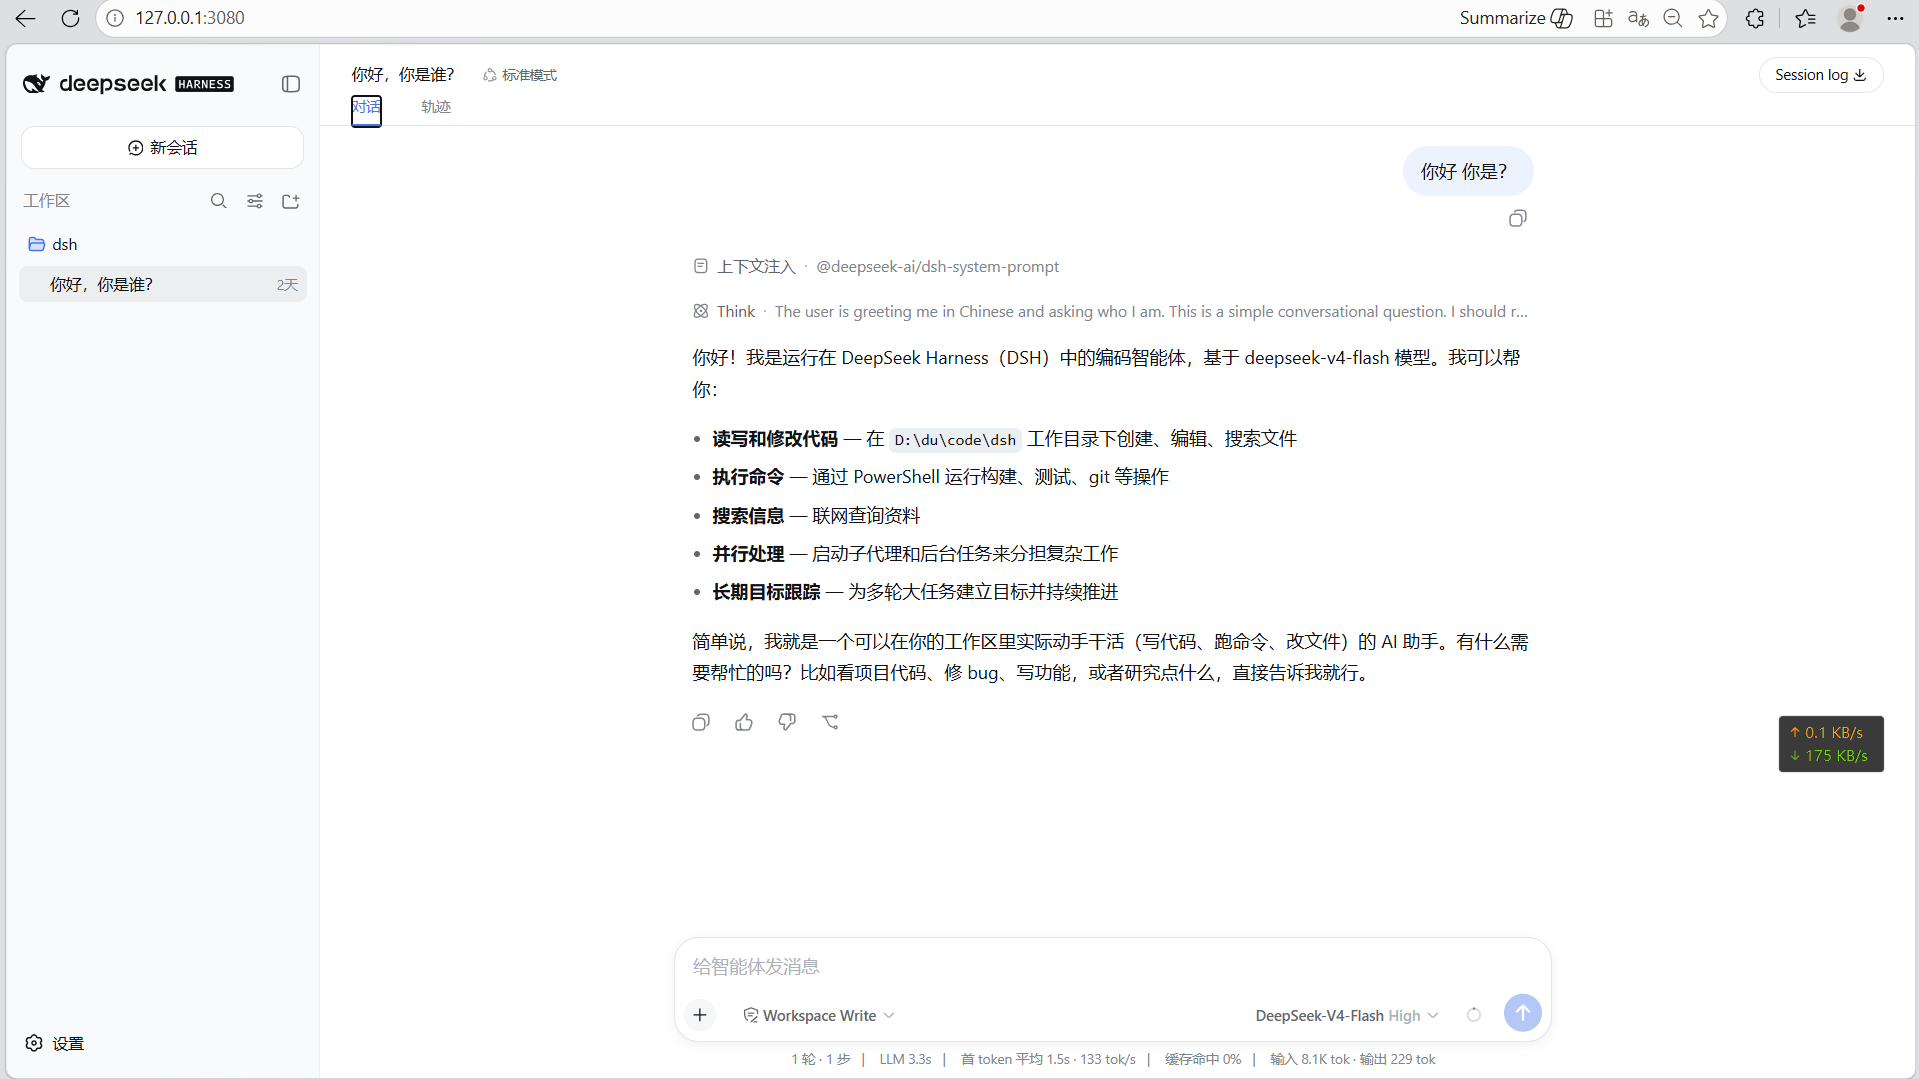Collapse the sidebar with the panel toggle
Screen dimensions: 1919x1079
pyautogui.click(x=291, y=84)
